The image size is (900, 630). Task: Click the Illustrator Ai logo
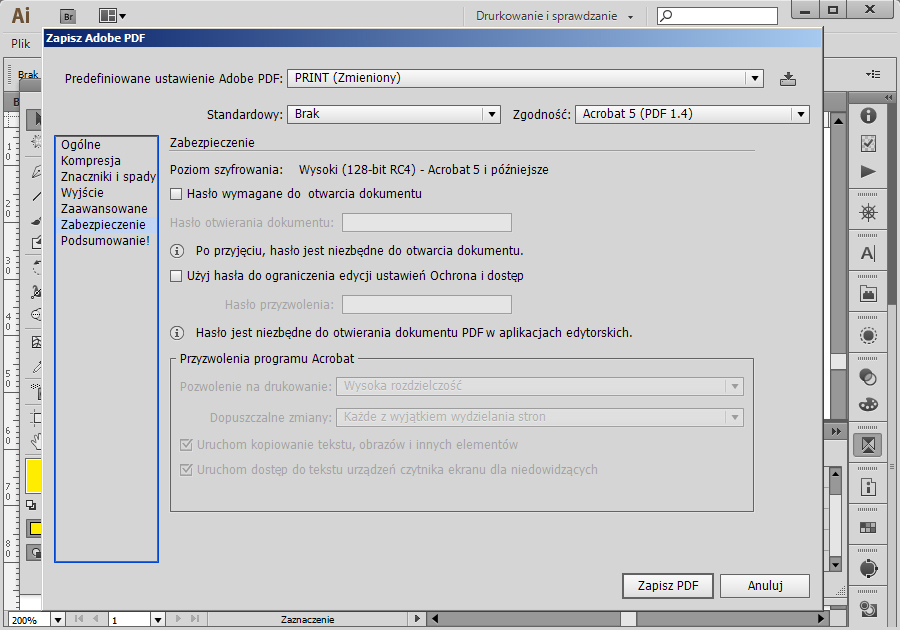(x=21, y=15)
